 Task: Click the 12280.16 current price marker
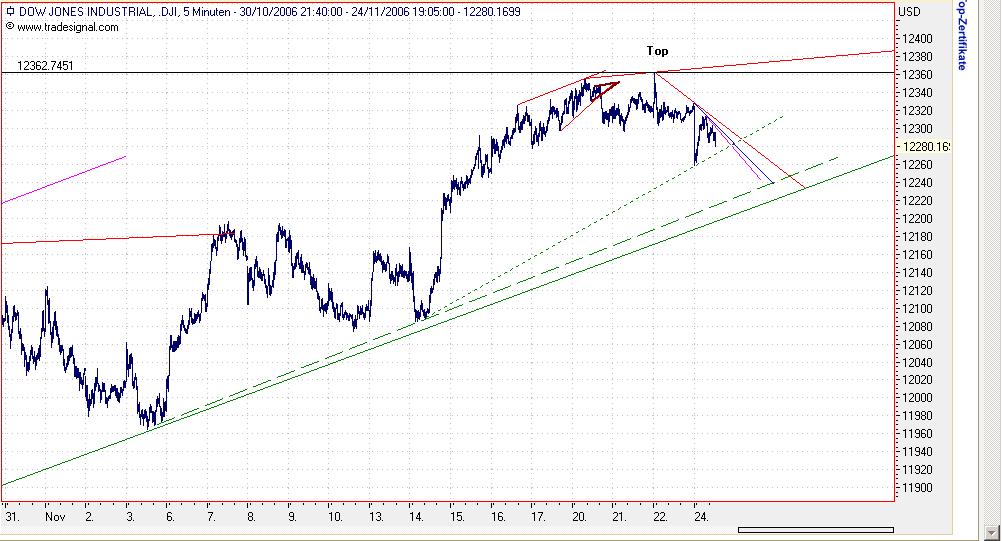coord(925,146)
